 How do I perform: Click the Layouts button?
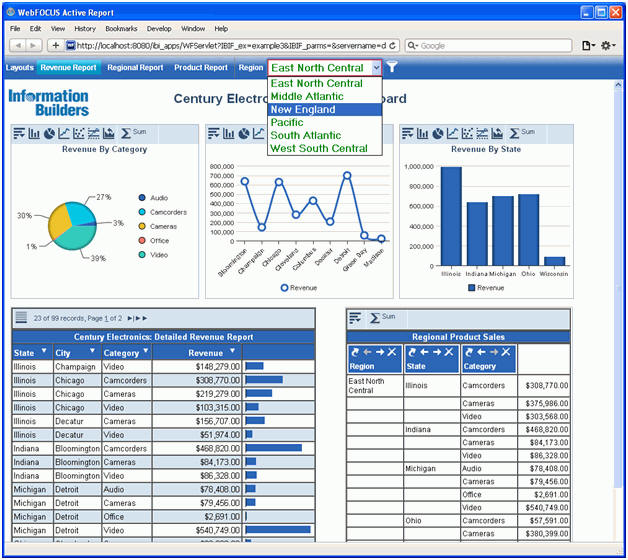(20, 68)
